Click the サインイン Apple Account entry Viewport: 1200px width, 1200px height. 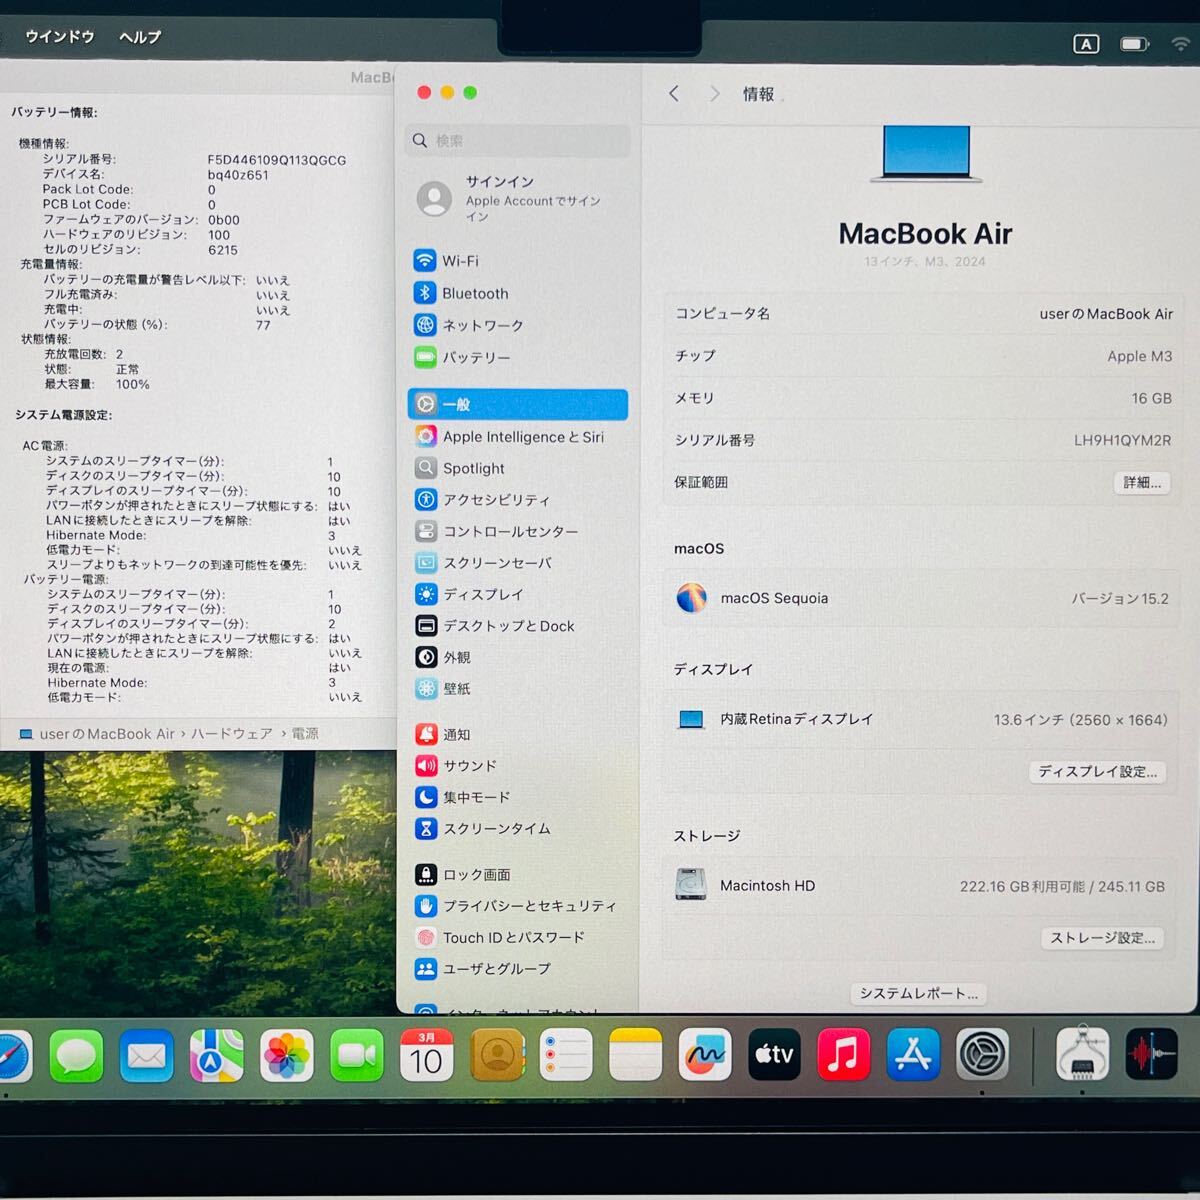[x=517, y=199]
